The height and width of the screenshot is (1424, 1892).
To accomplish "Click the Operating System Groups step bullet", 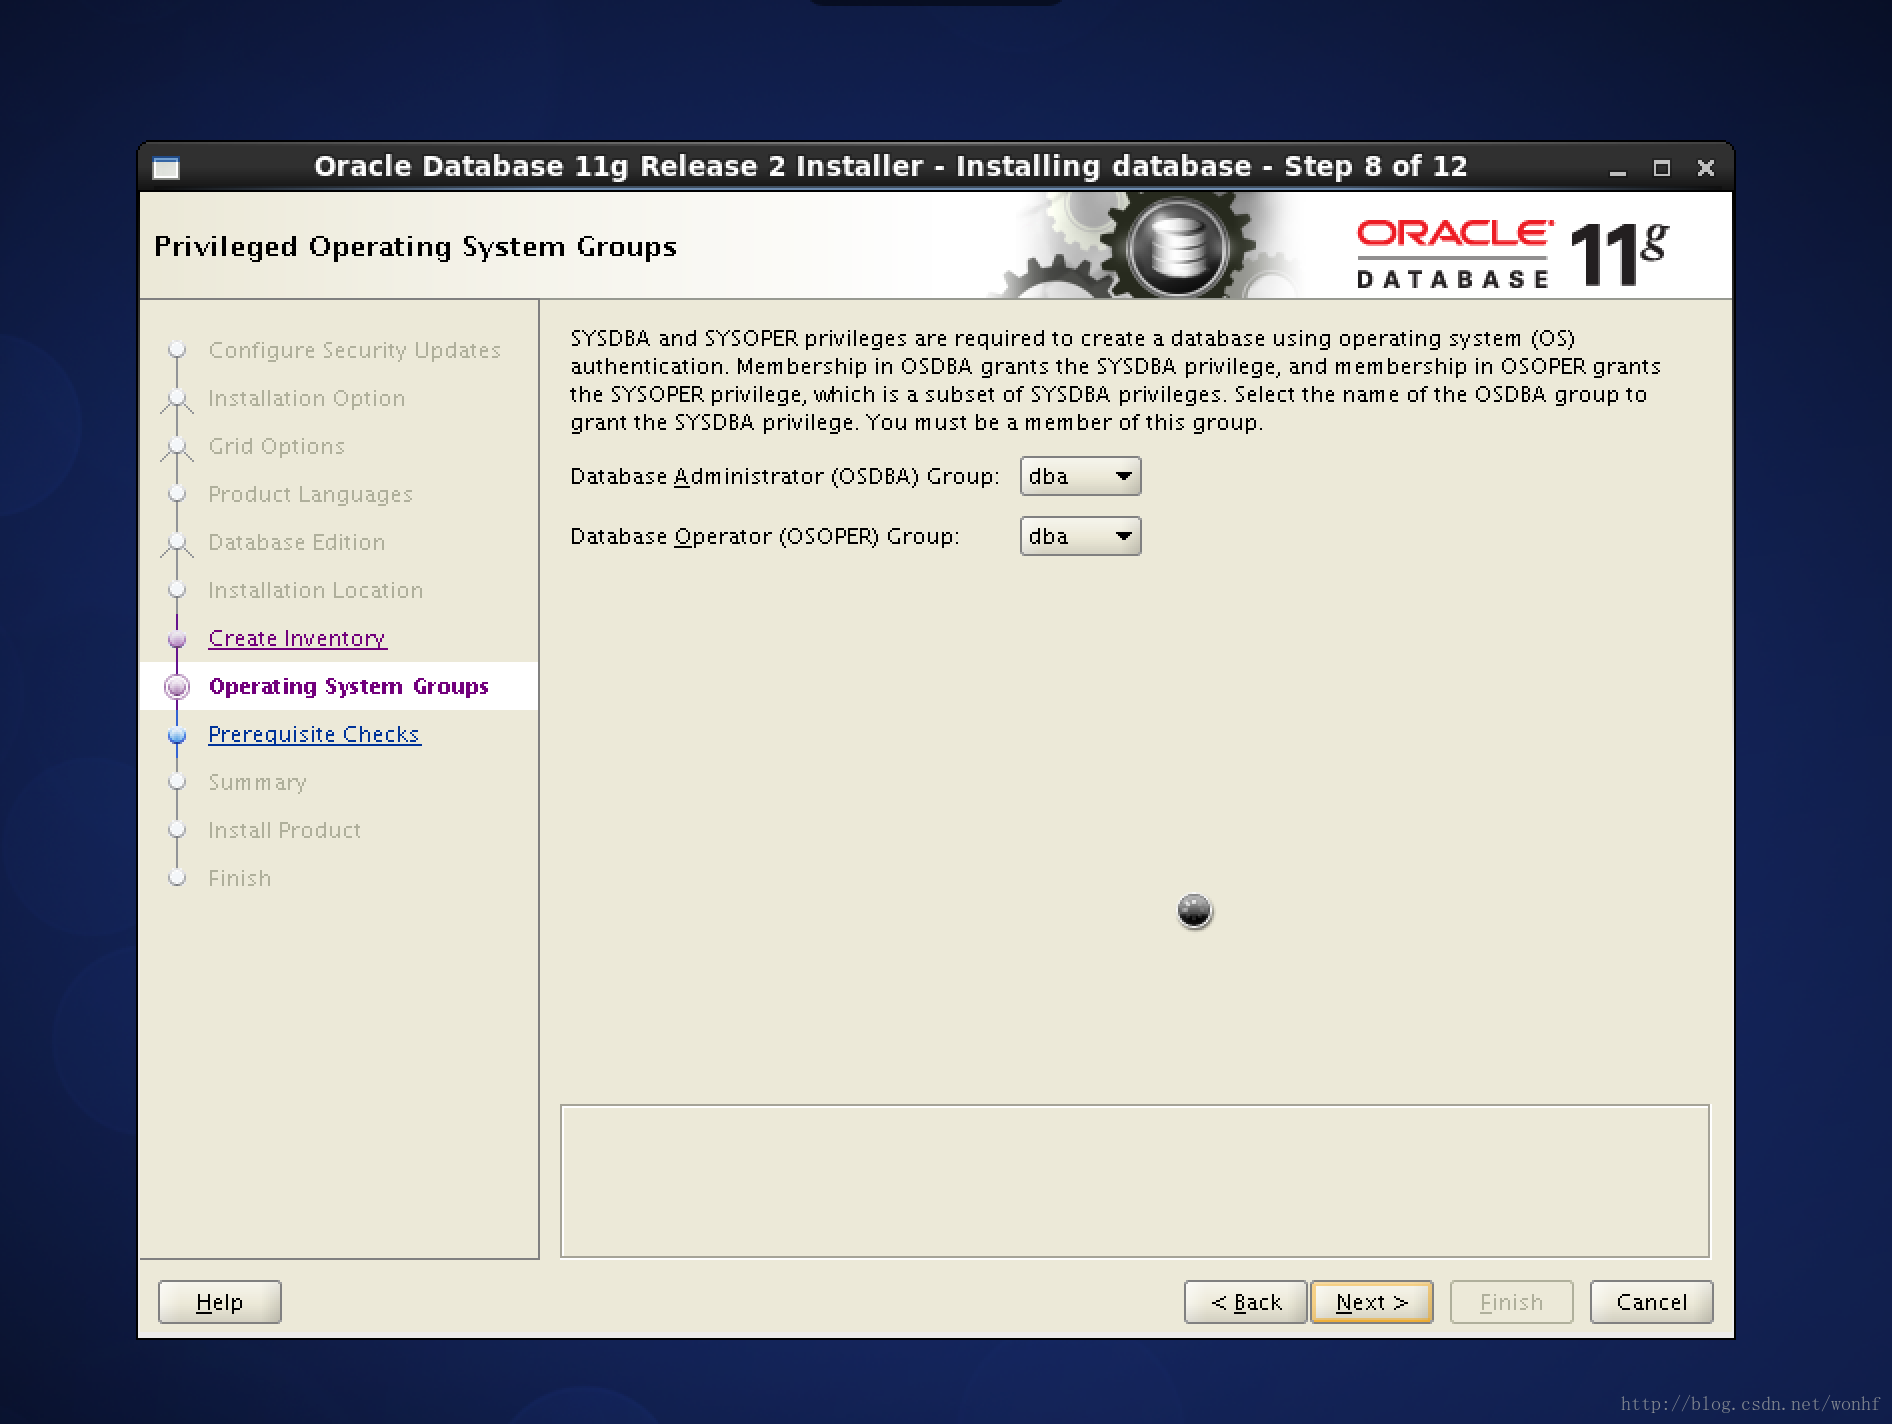I will pos(177,686).
